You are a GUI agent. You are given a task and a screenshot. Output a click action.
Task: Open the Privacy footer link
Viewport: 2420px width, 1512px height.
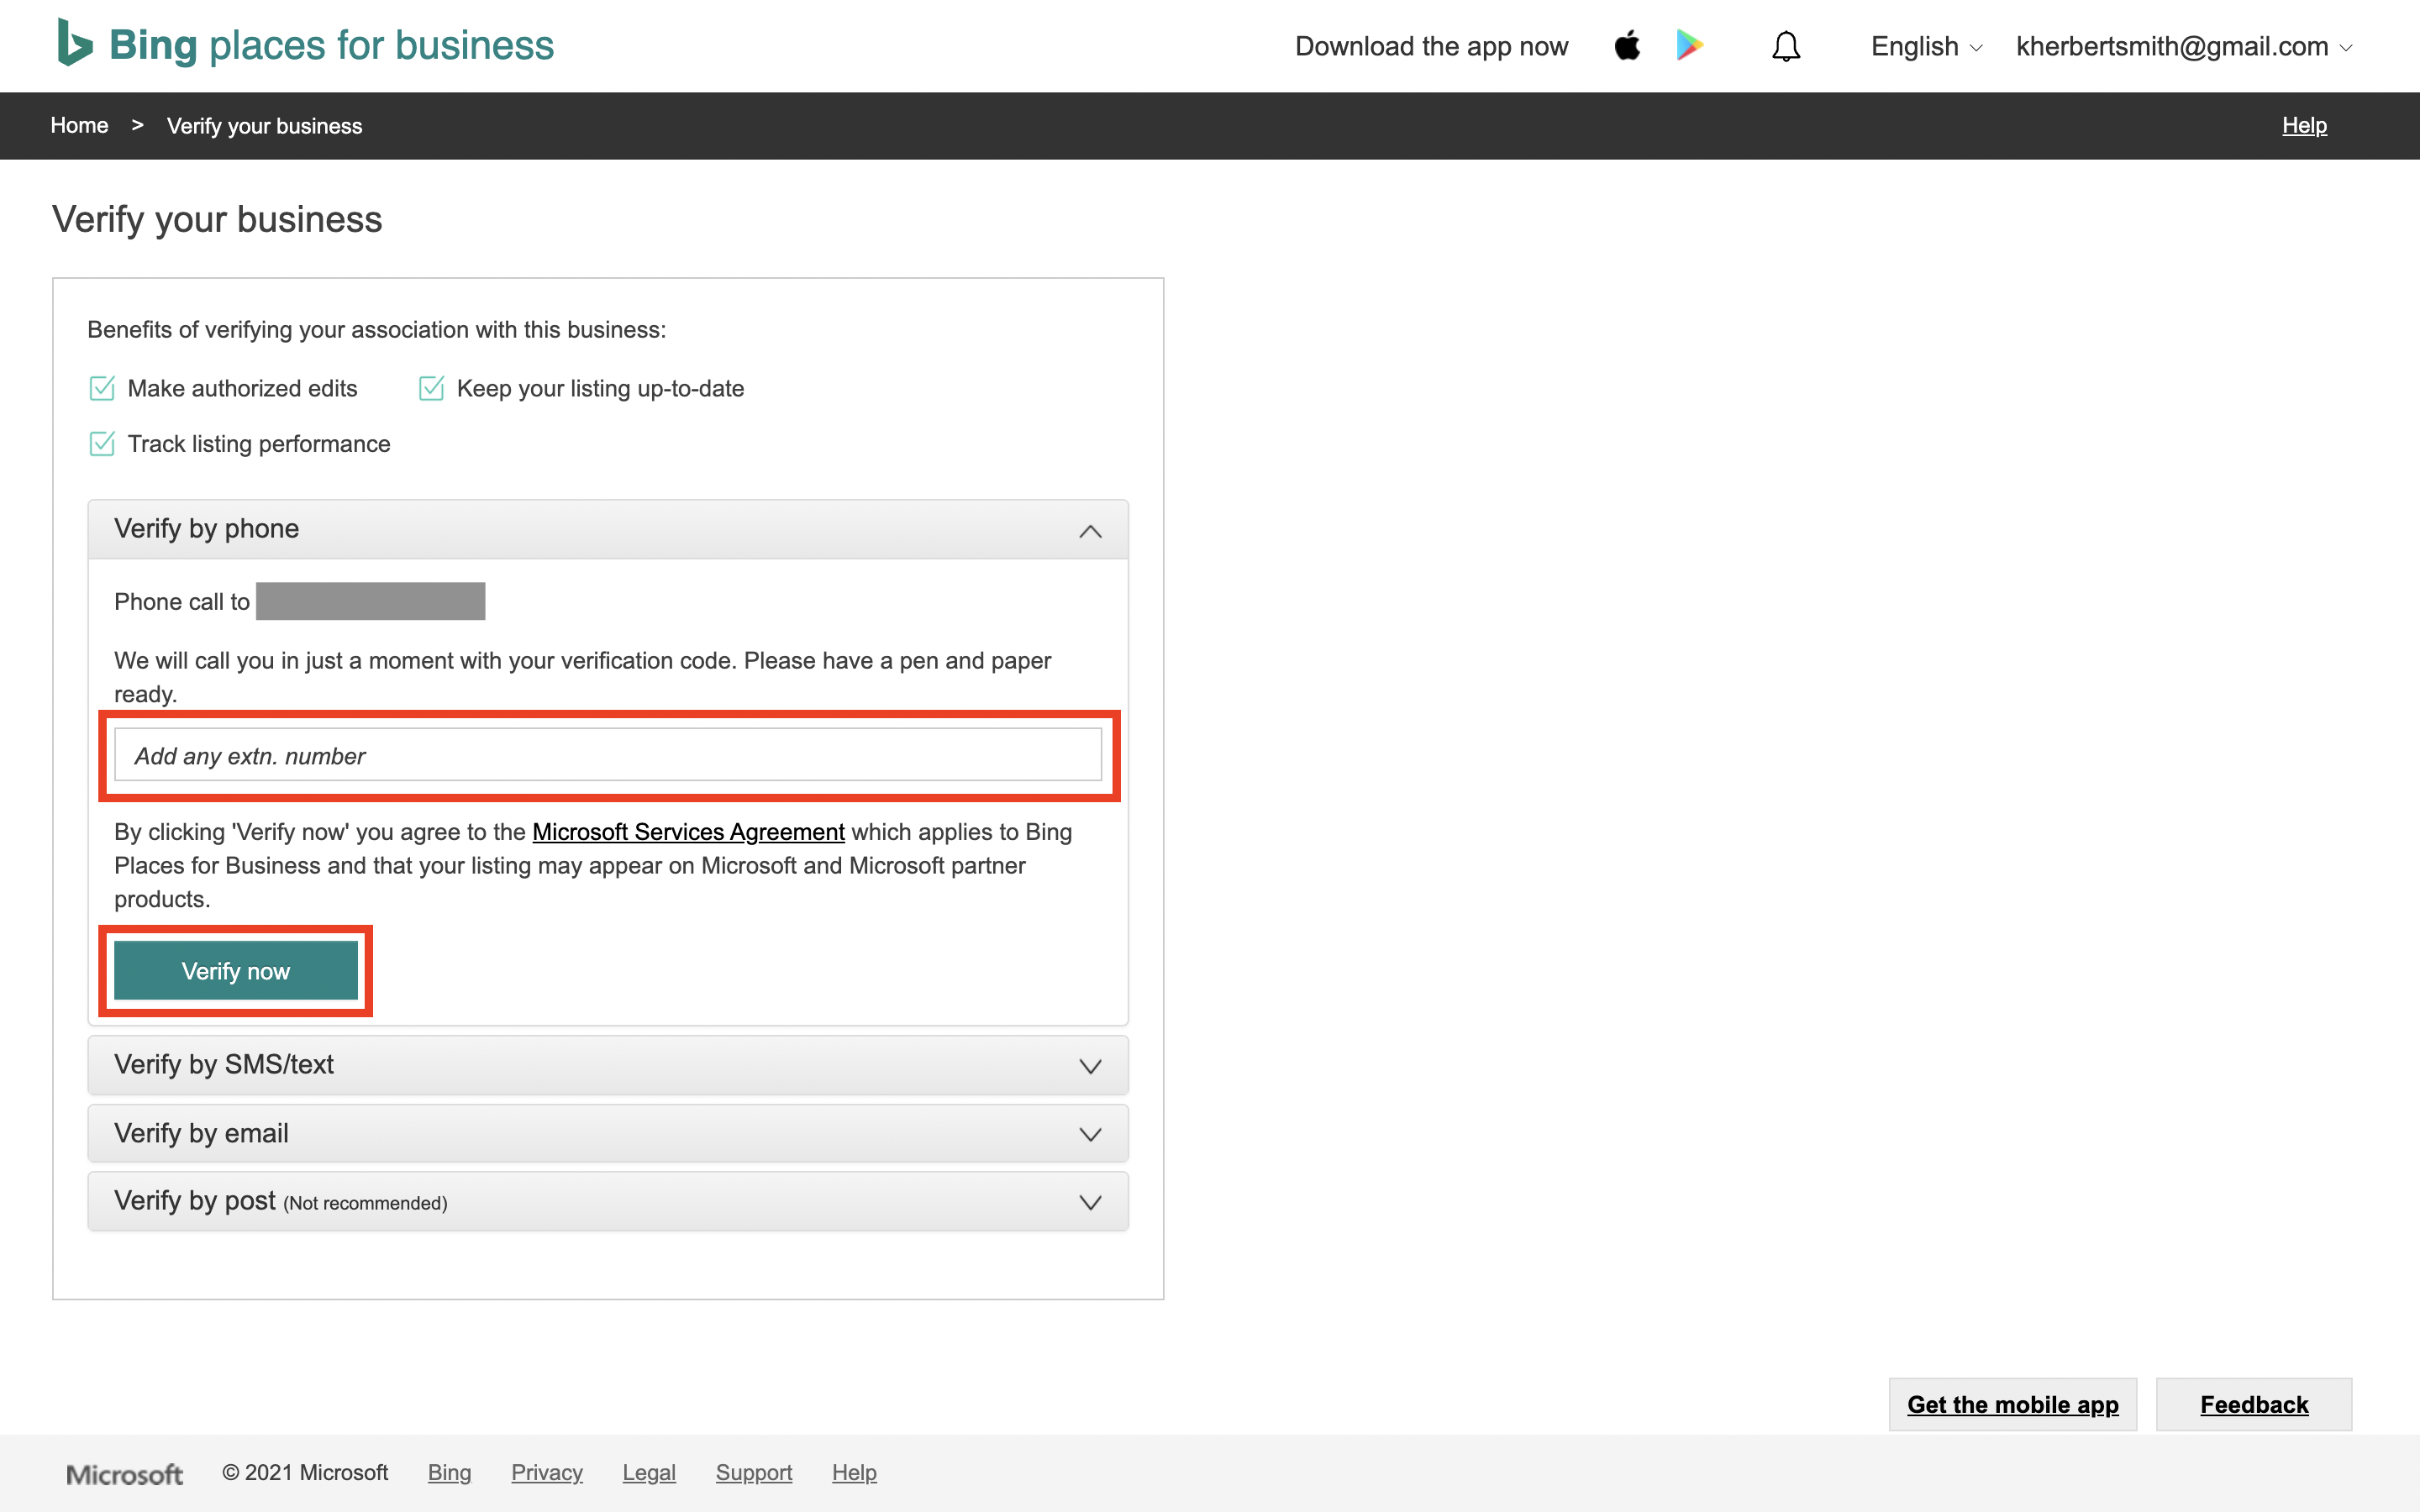click(547, 1473)
